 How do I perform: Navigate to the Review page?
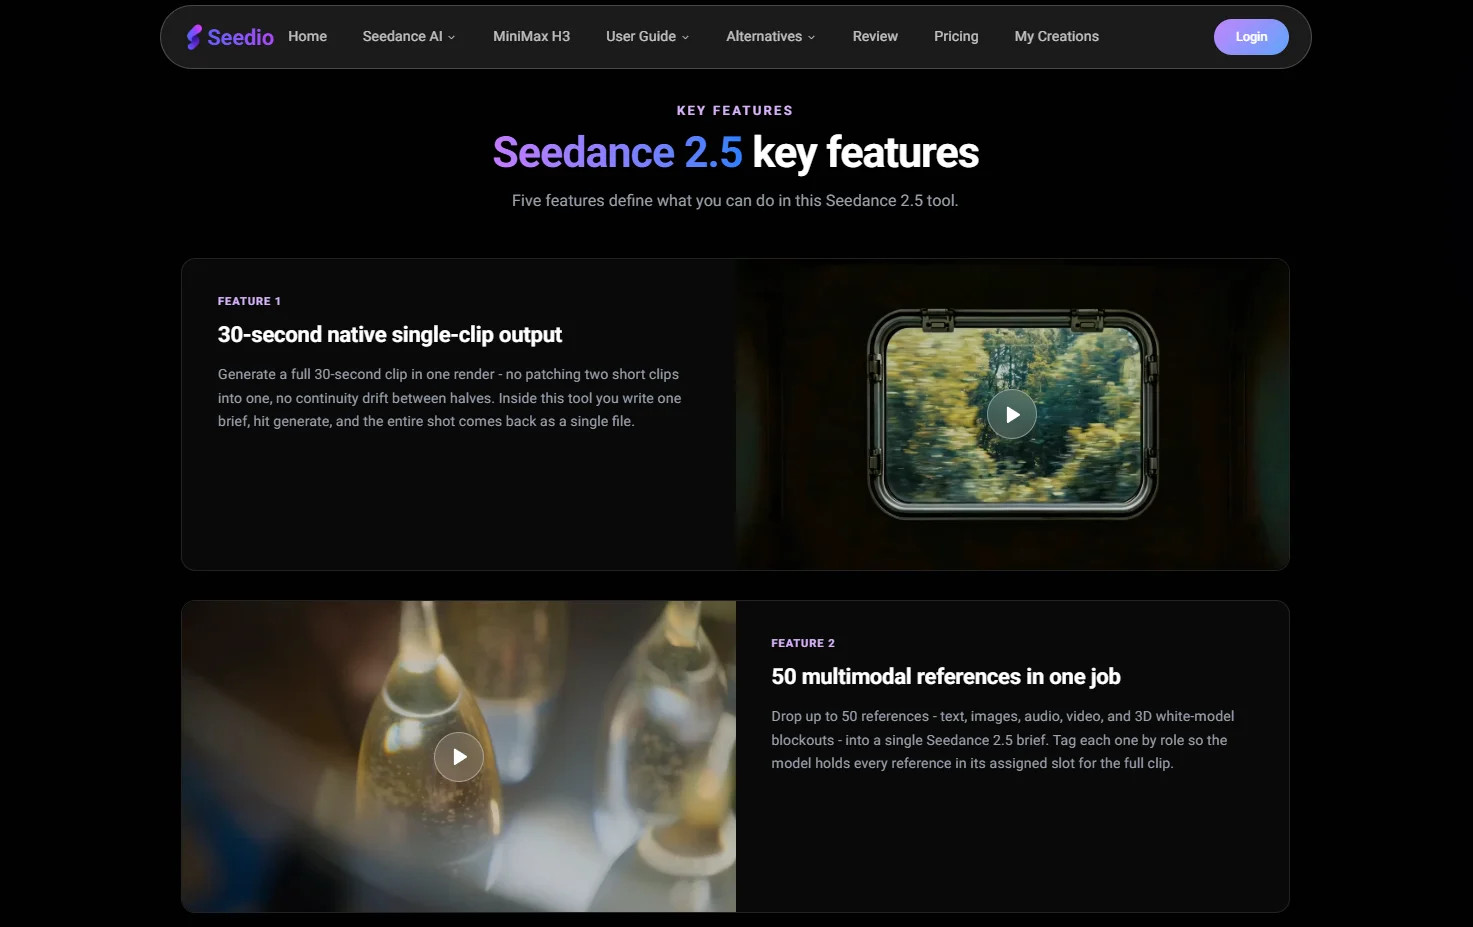875,37
